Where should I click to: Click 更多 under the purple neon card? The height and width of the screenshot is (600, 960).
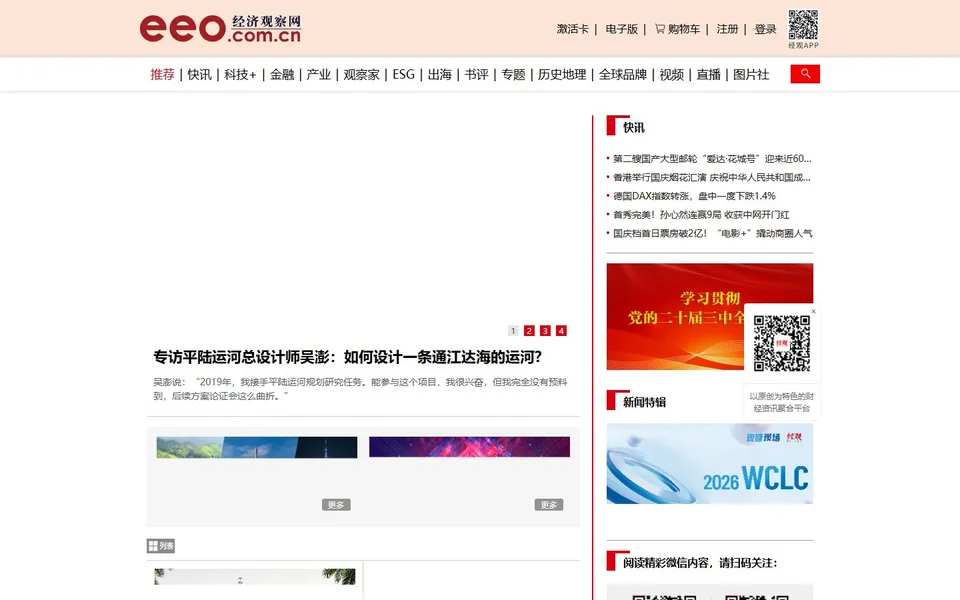(549, 504)
